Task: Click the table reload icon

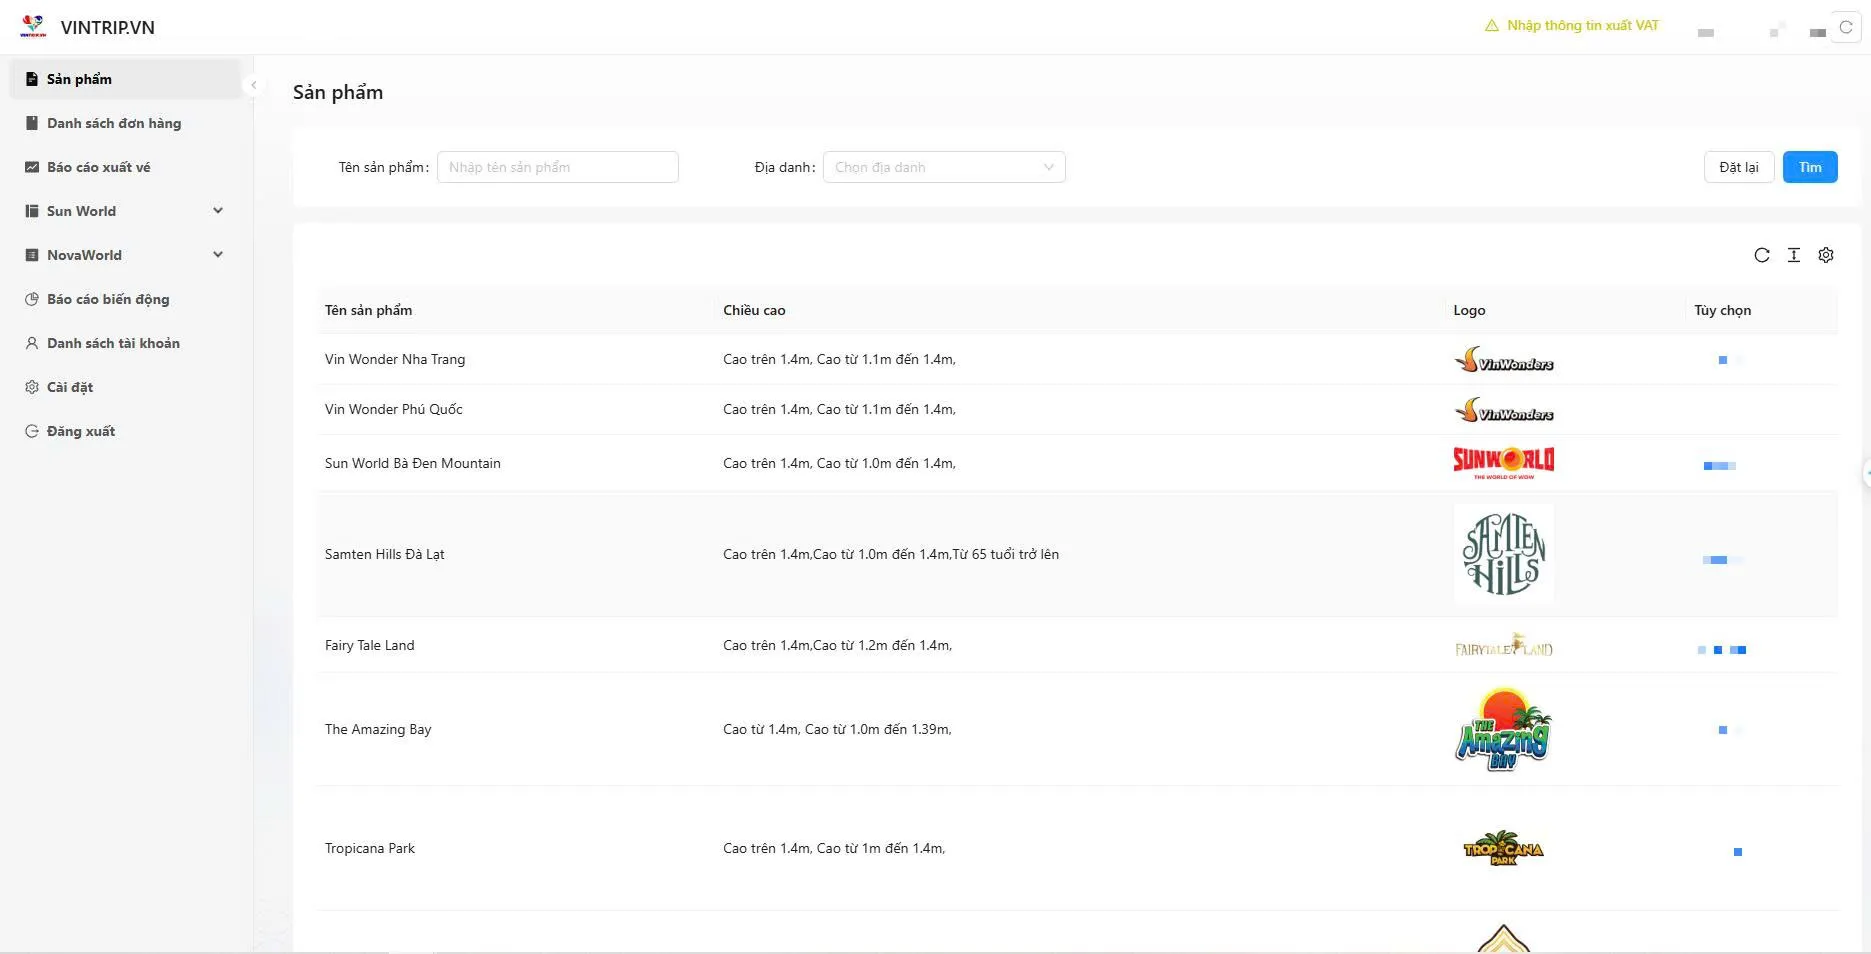Action: pos(1761,255)
